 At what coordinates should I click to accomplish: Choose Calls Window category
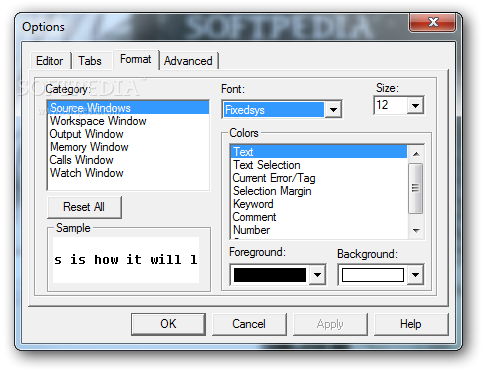[128, 160]
